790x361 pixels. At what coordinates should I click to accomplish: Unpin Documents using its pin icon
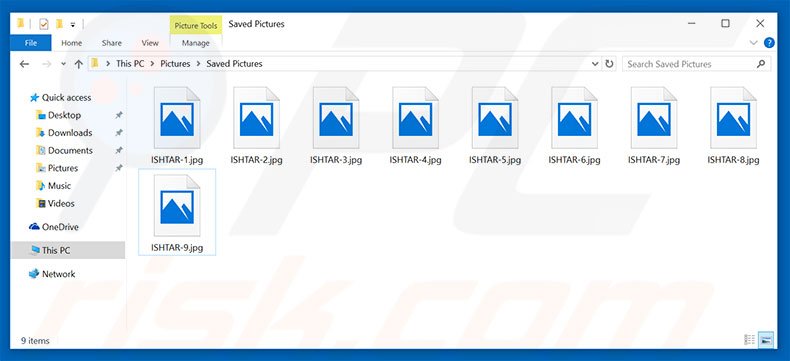pos(118,151)
